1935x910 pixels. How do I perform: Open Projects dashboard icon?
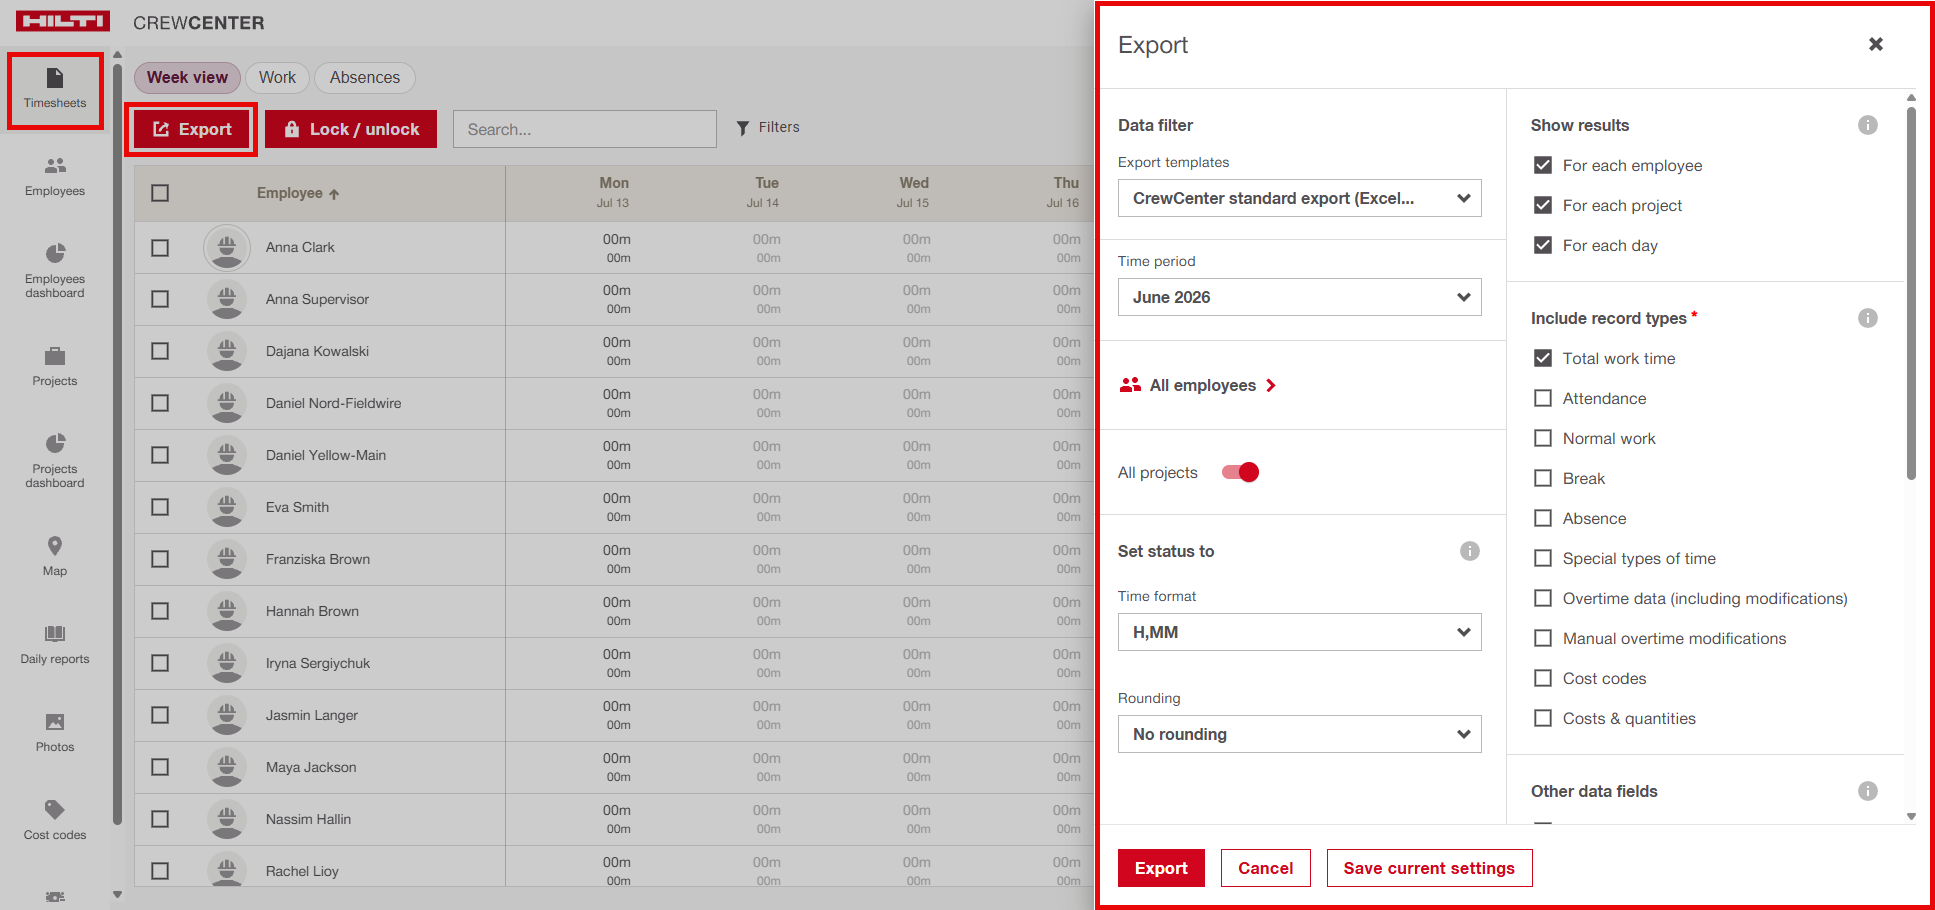55,443
